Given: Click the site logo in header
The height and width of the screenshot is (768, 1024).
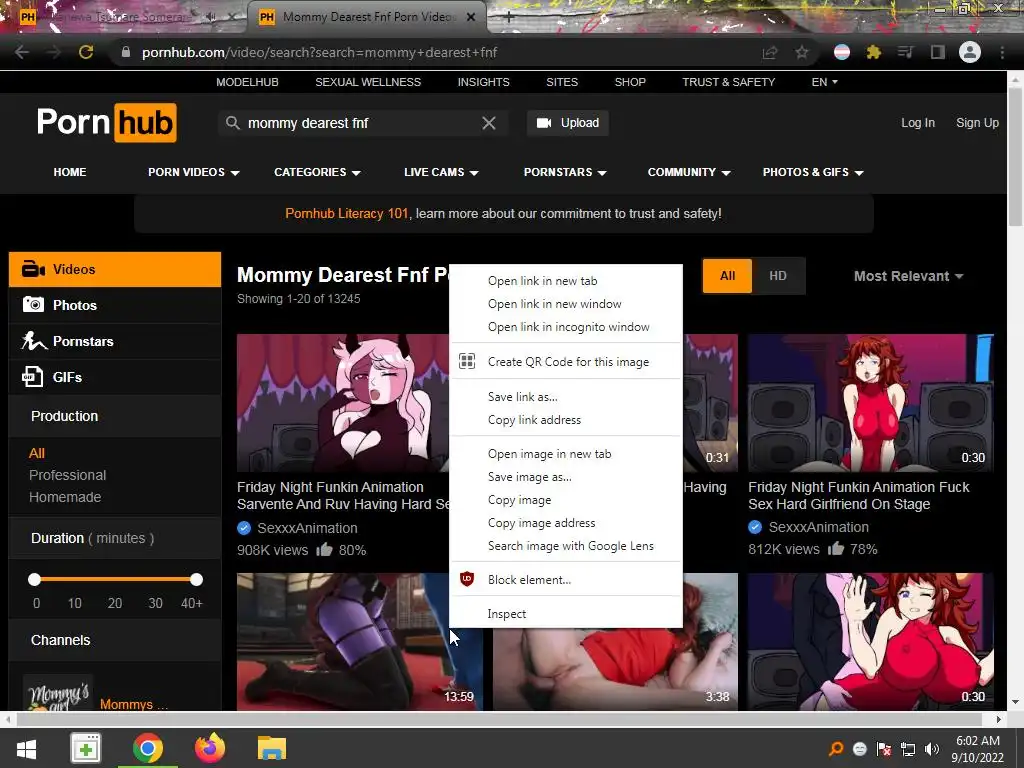Looking at the screenshot, I should coord(106,123).
